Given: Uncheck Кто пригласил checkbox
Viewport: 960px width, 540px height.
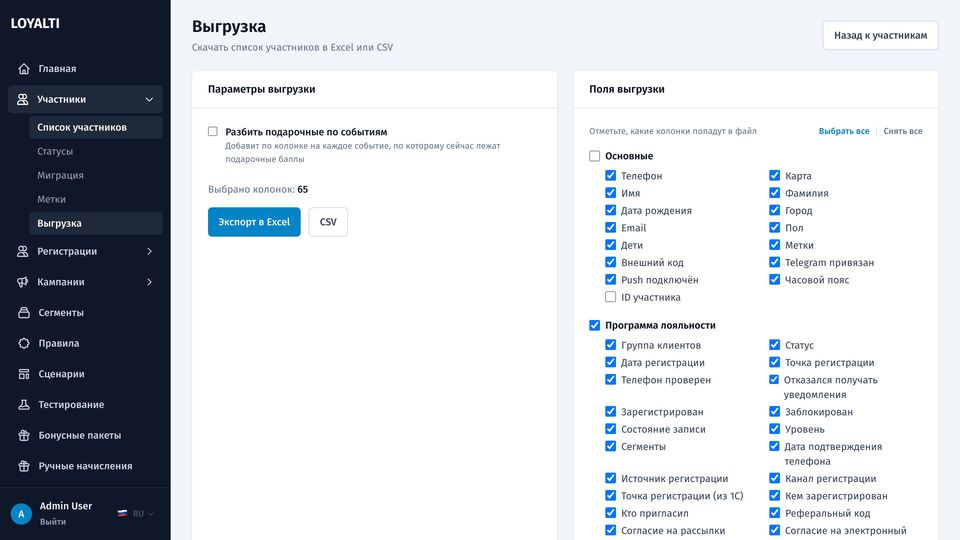Looking at the screenshot, I should tap(610, 512).
